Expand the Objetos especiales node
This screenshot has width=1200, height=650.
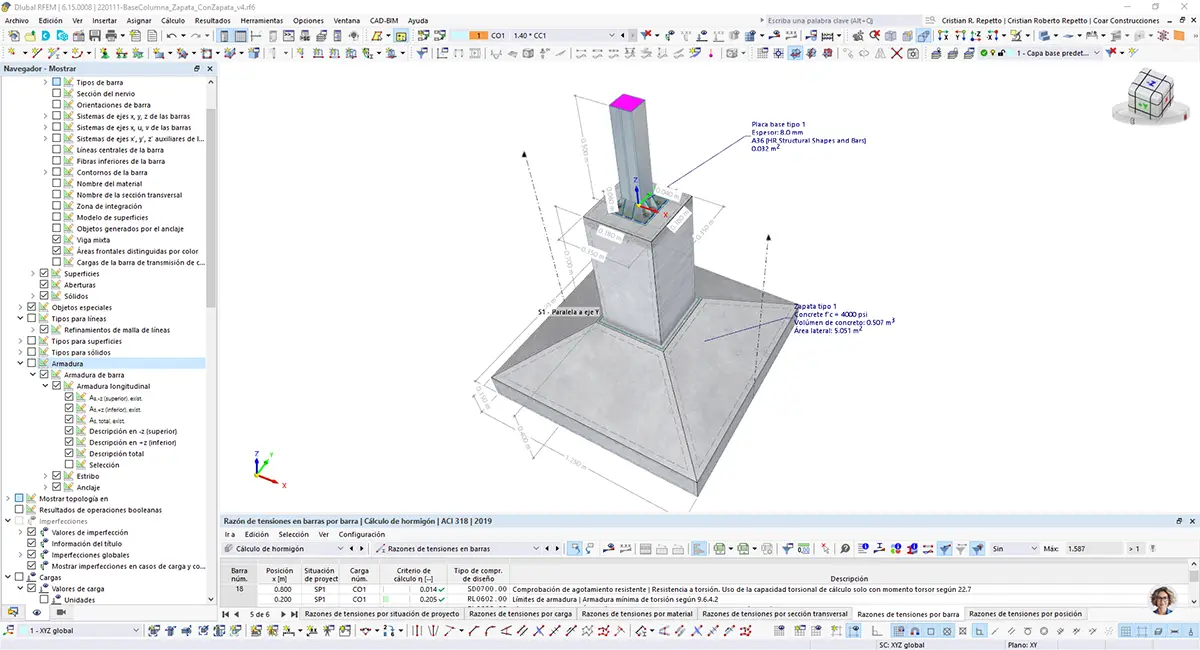(x=20, y=307)
